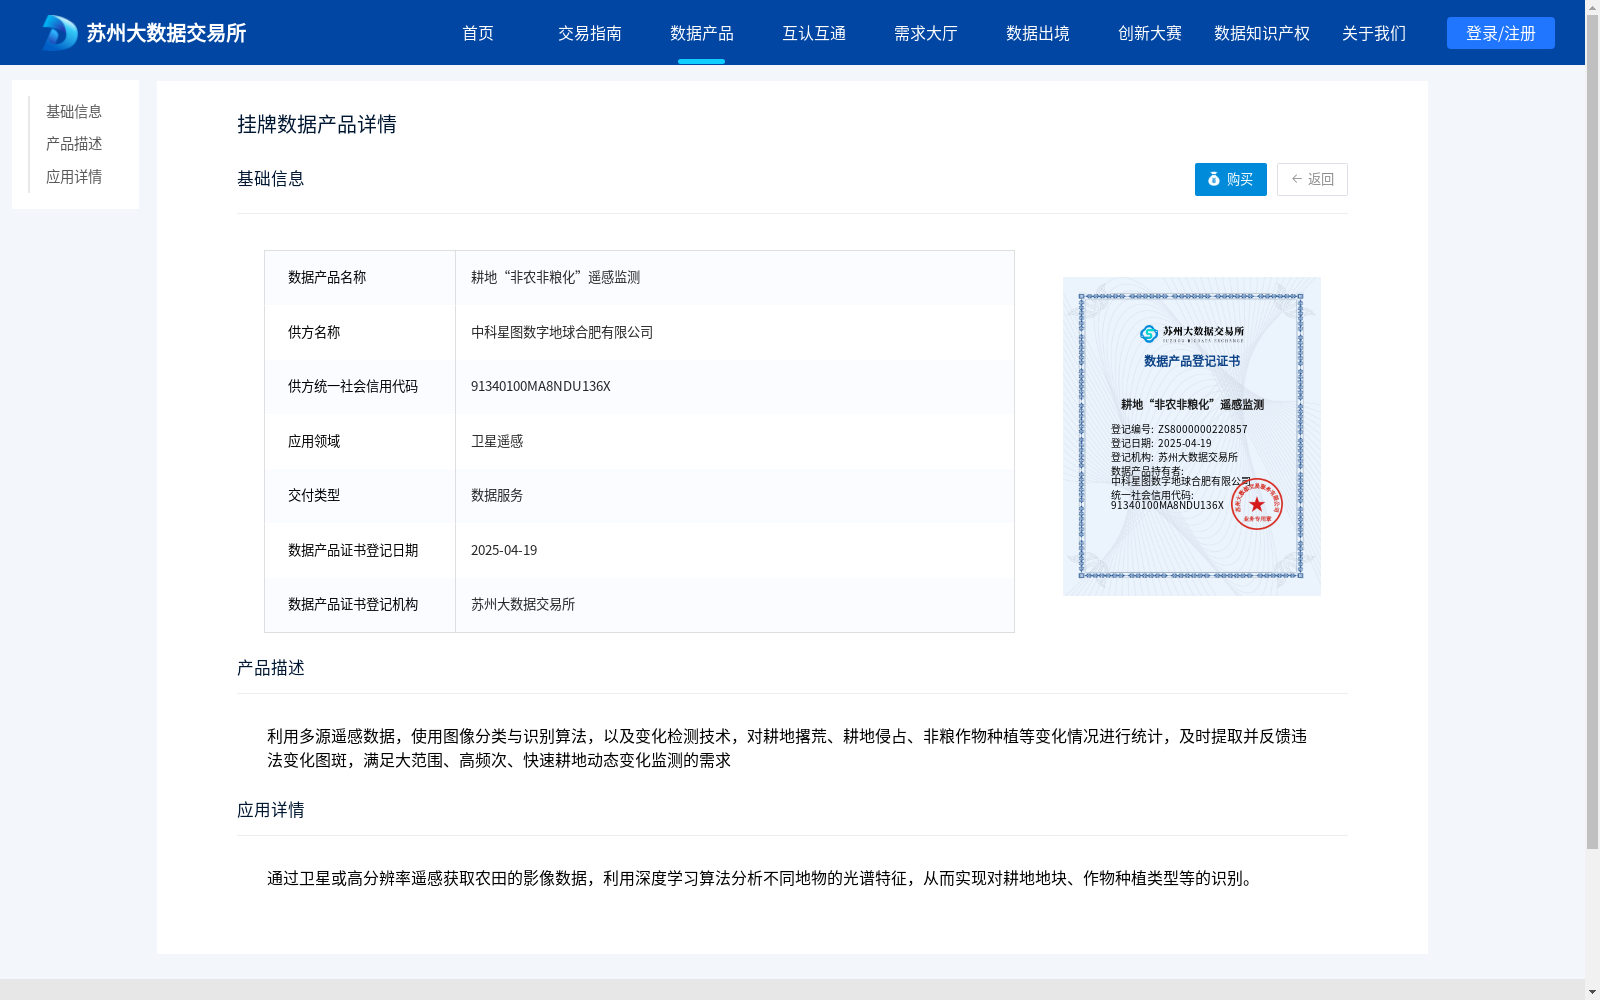Jump to 产品描述 section in sidebar

(74, 144)
